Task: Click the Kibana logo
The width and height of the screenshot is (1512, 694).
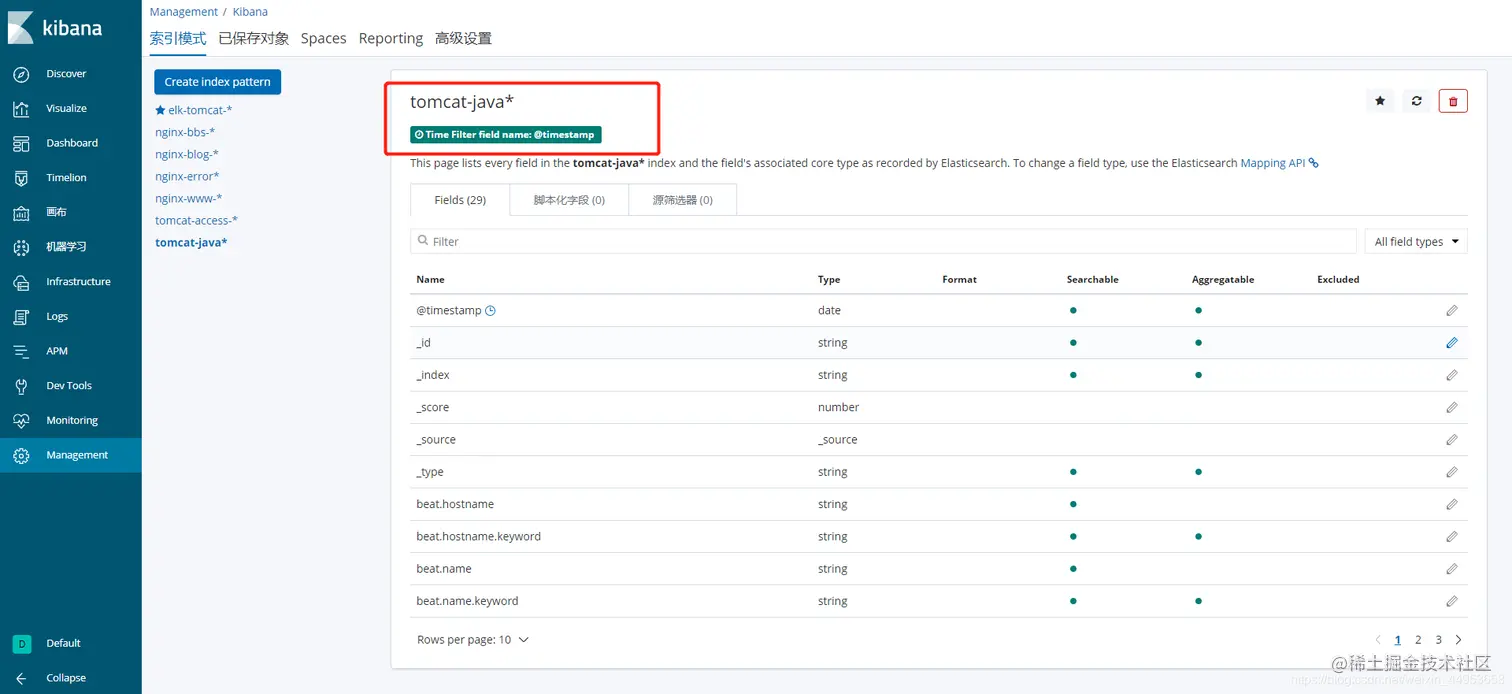Action: point(55,27)
